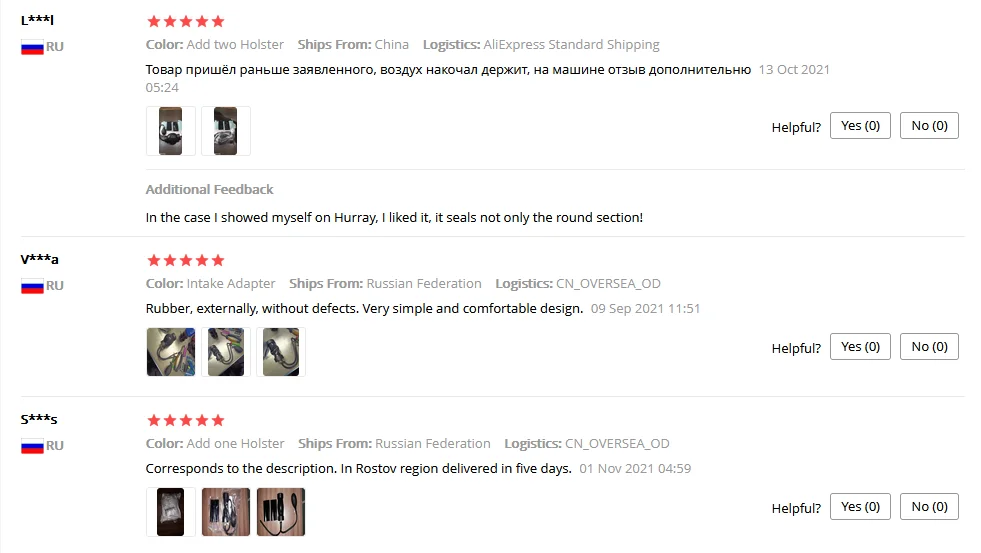Screen dimensions: 981x553
Task: Mark L***l's review helpful with Yes (0)
Action: (860, 126)
